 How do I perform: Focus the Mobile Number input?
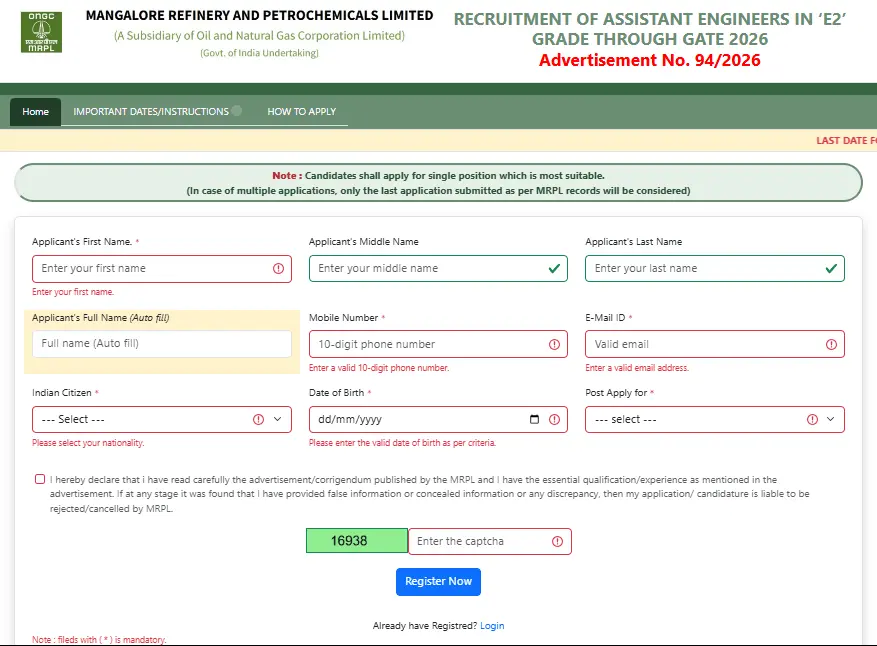click(x=438, y=345)
